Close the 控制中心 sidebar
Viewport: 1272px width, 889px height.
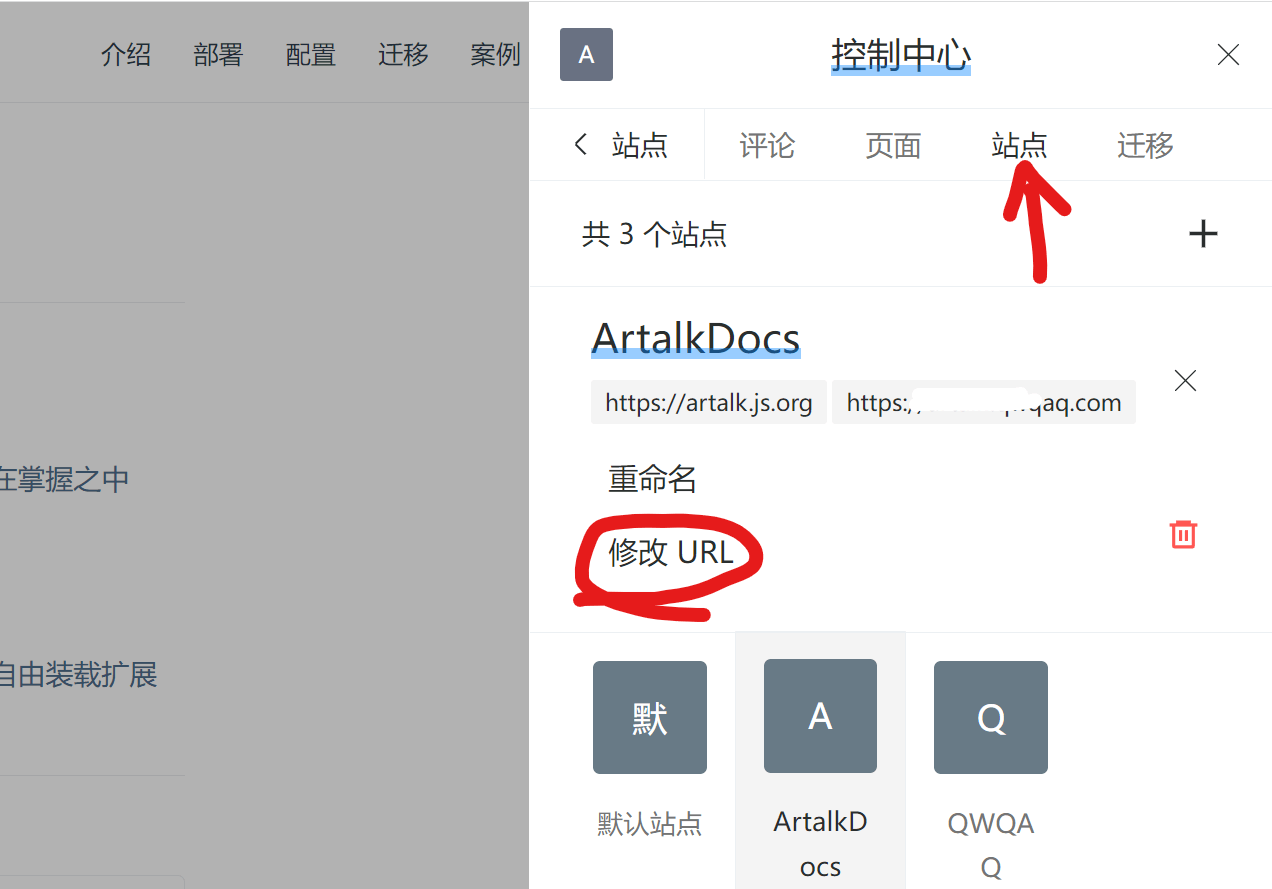click(x=1228, y=55)
